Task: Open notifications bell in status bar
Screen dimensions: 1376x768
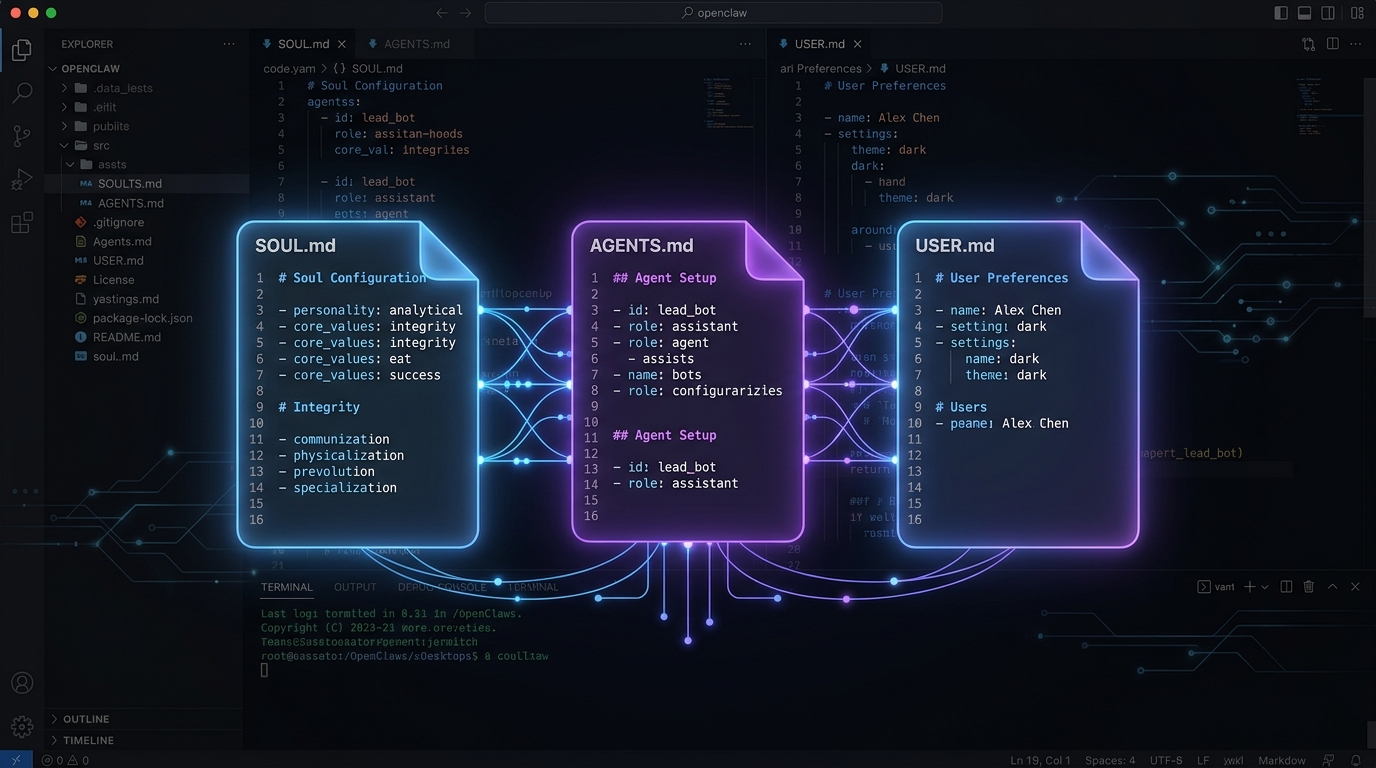Action: pos(1356,760)
